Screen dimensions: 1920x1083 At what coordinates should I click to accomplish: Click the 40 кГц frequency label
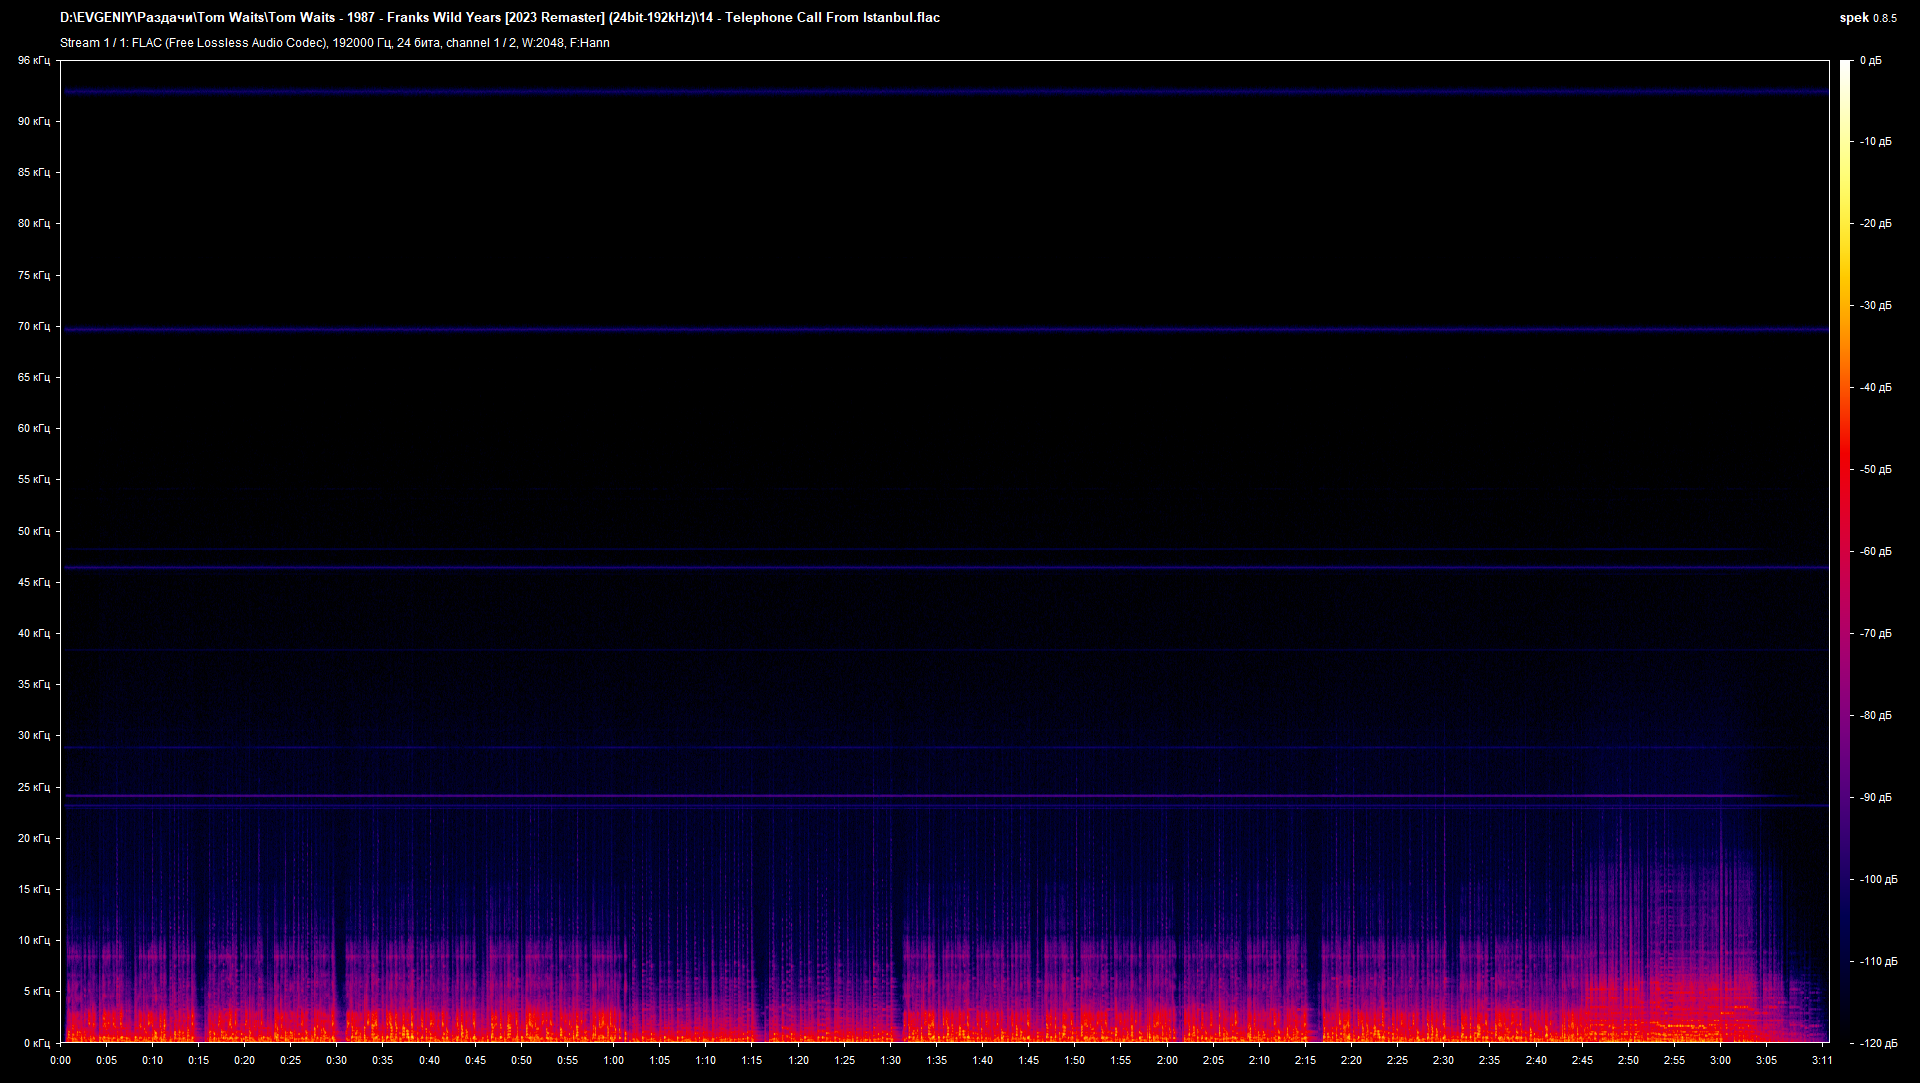point(34,633)
